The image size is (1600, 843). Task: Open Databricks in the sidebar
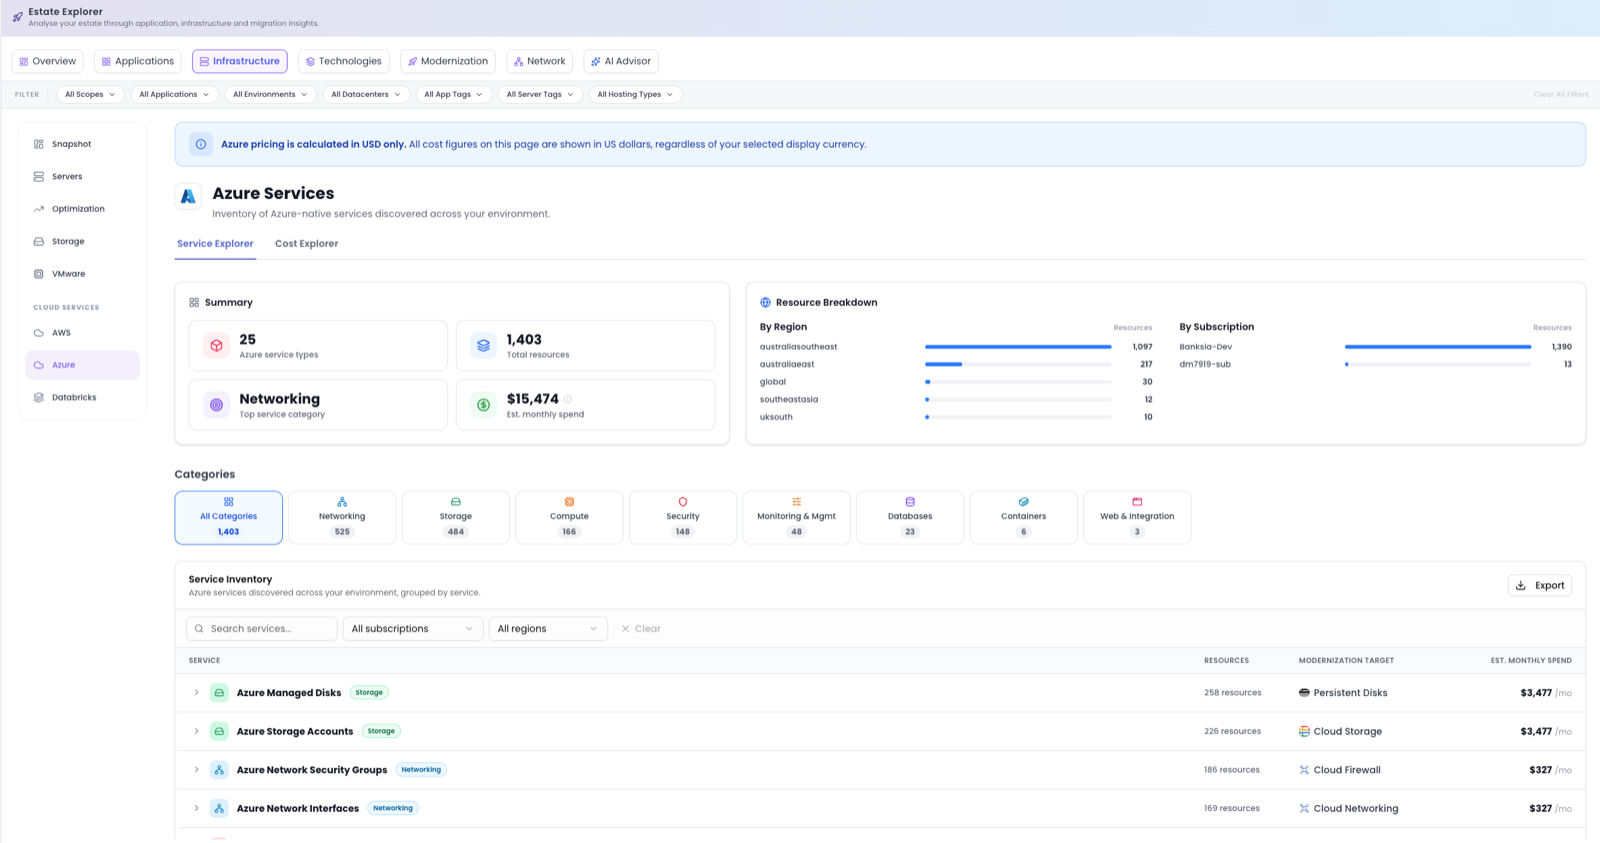83,397
